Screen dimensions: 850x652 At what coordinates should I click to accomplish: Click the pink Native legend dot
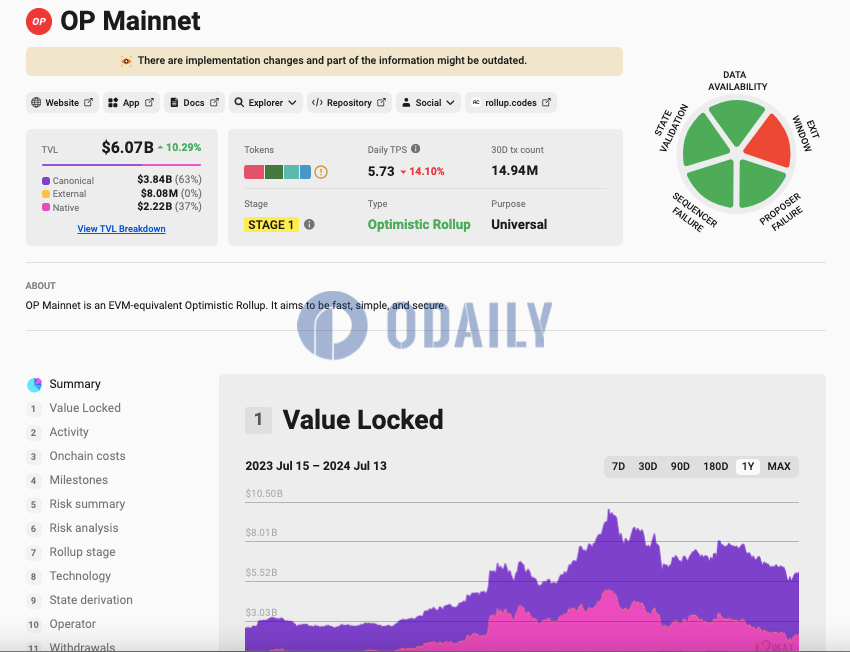(x=46, y=207)
